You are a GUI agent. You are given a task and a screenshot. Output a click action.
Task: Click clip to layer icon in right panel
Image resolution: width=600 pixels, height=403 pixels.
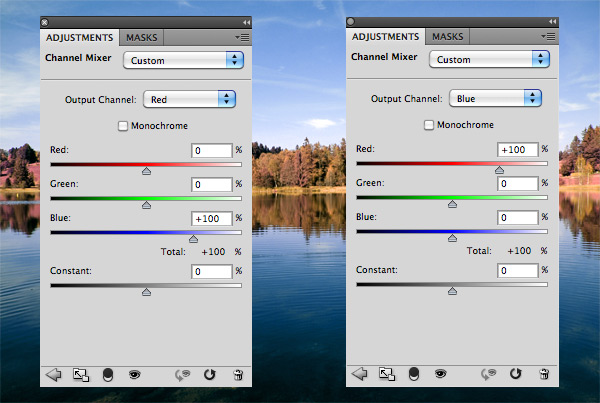414,374
